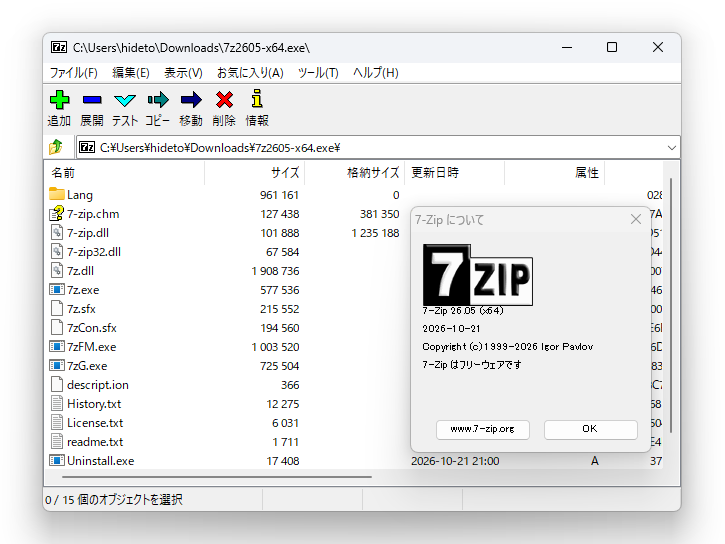Viewport: 725px width, 544px height.
Task: Select the License.txt document icon
Action: 56,422
